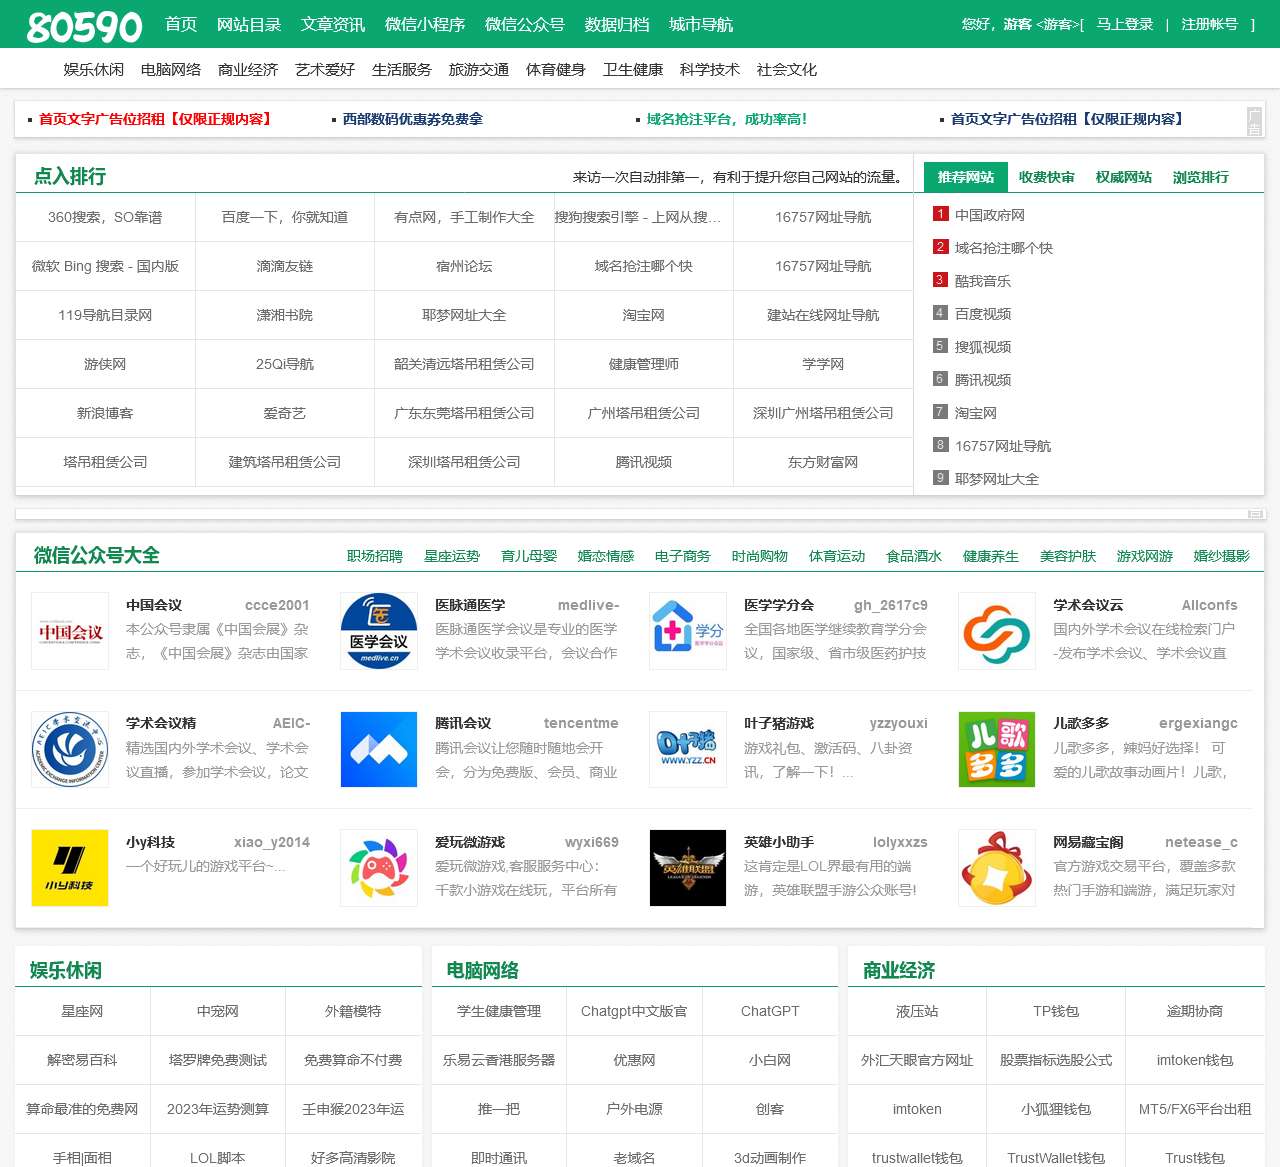Select the 小y科技 yellow logo
The height and width of the screenshot is (1167, 1280).
tap(70, 868)
